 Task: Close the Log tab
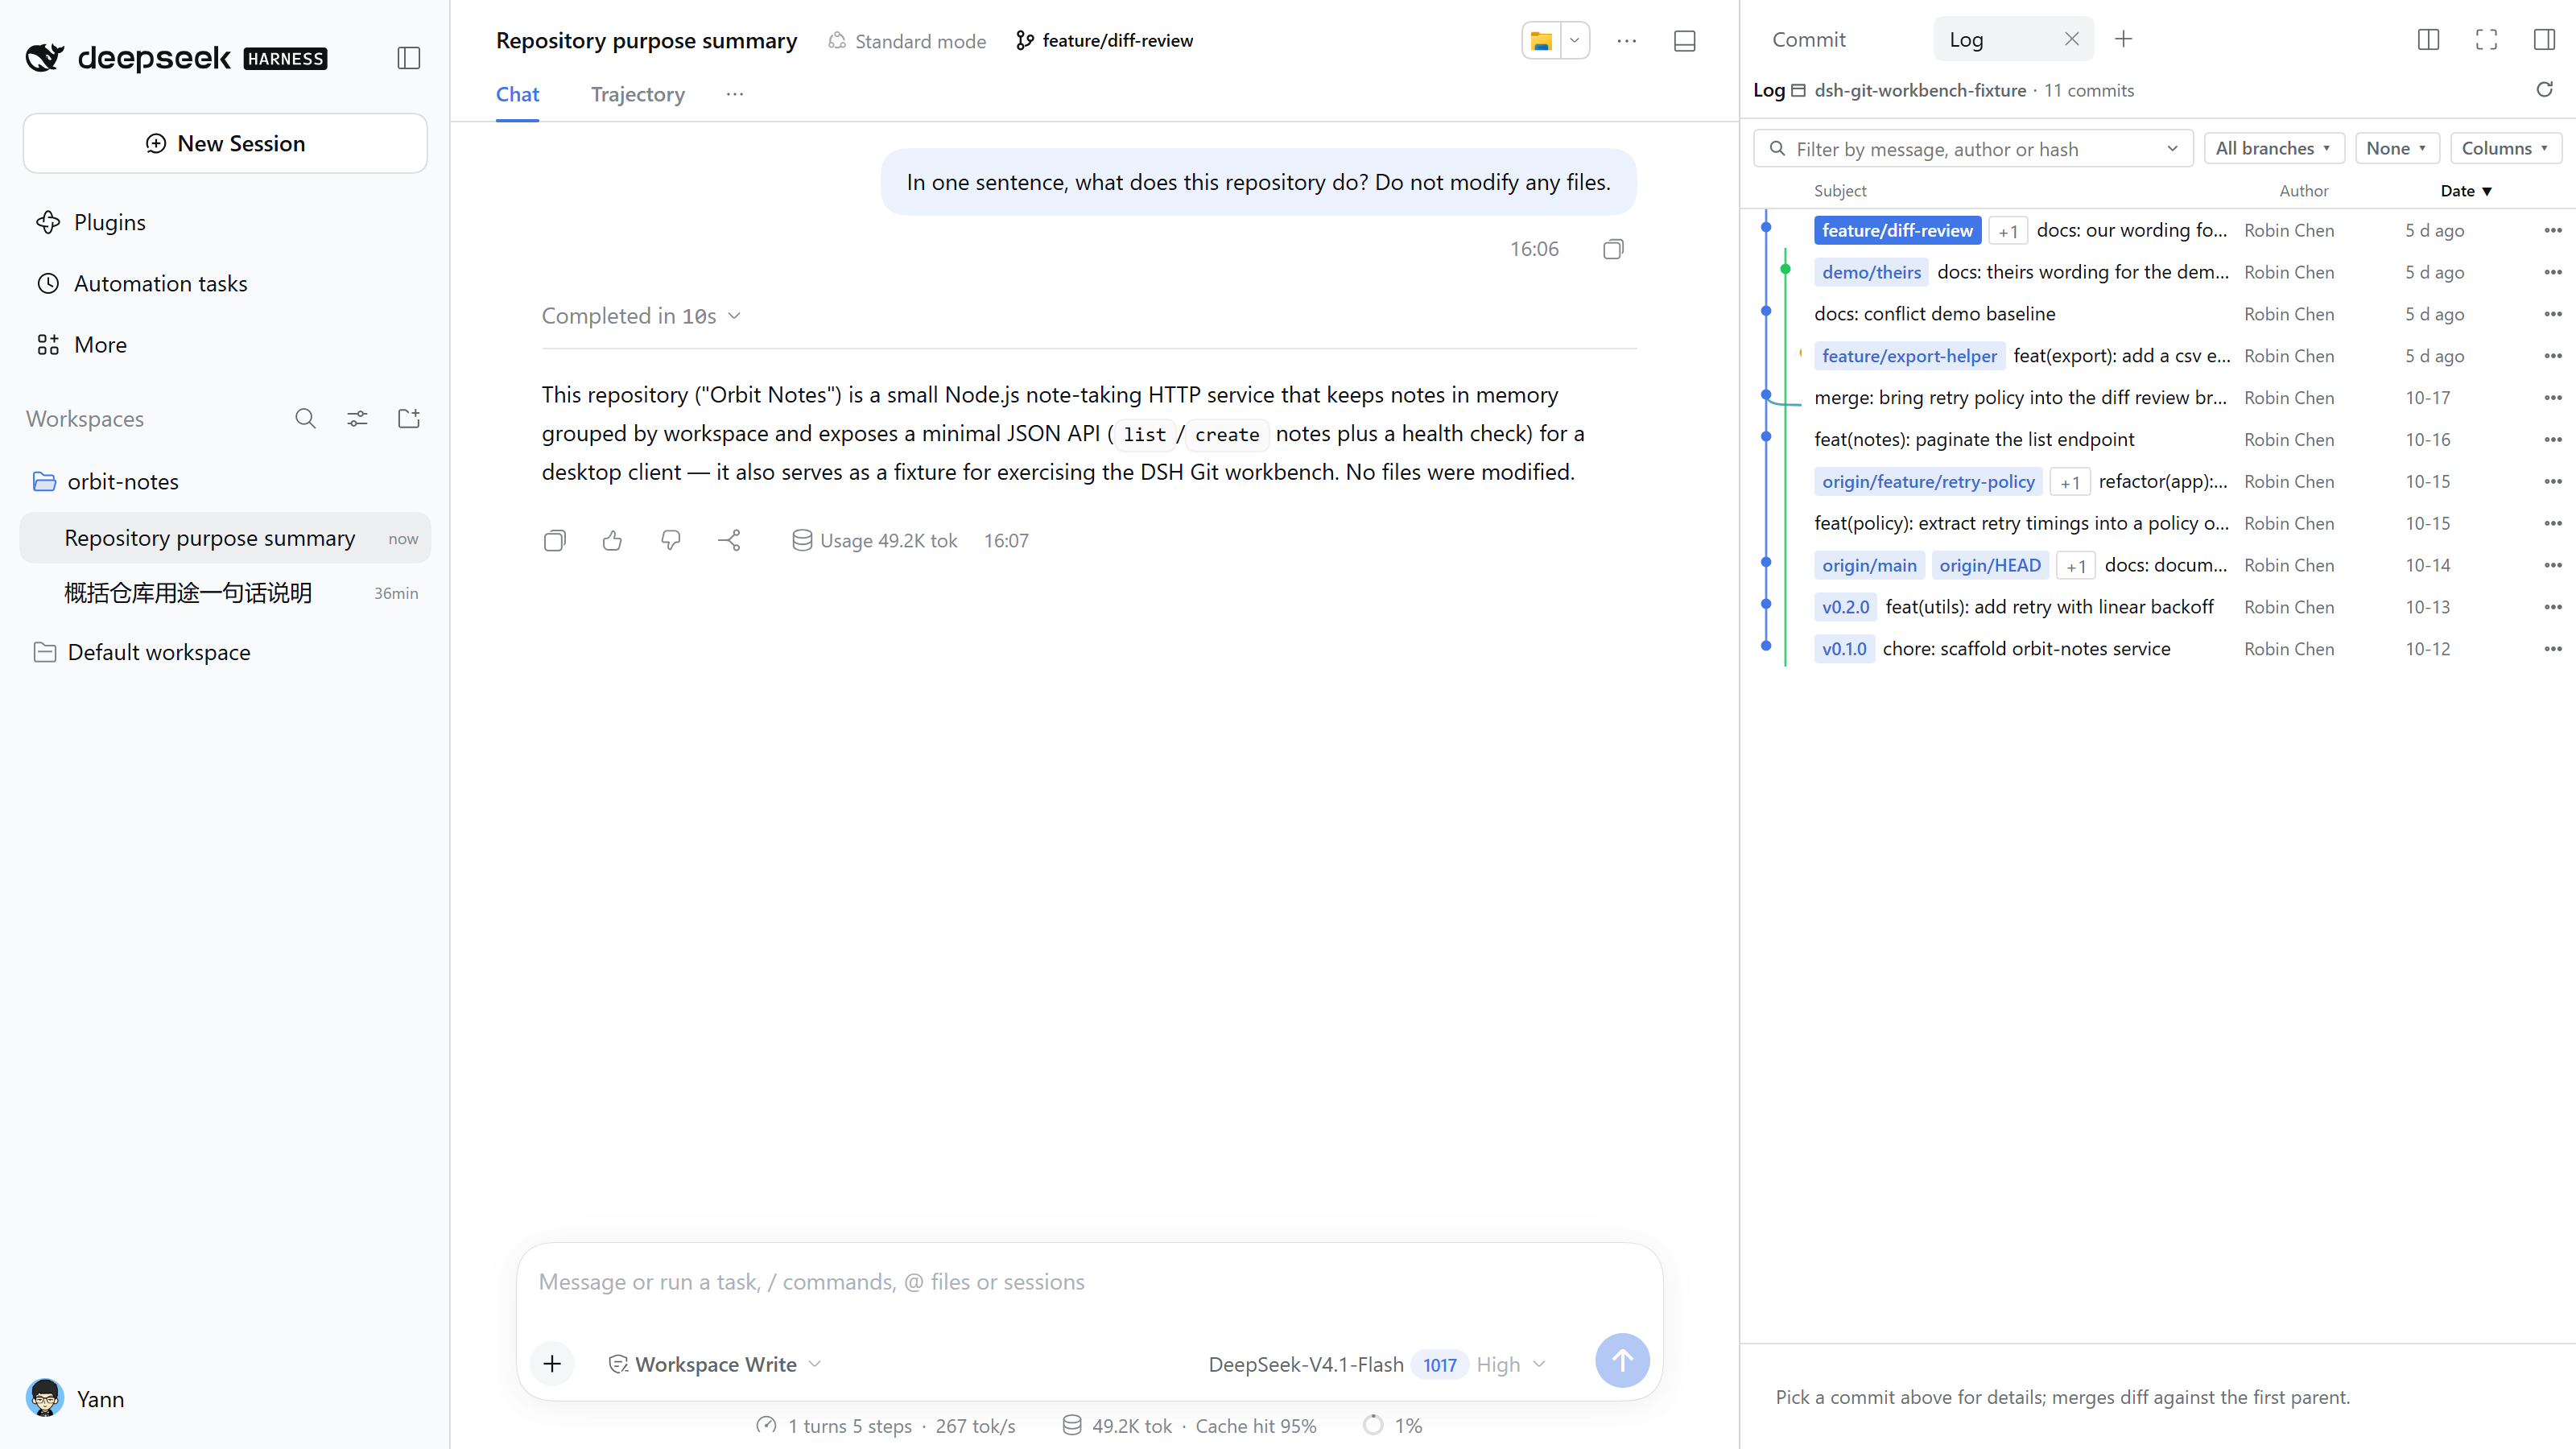coord(2071,39)
